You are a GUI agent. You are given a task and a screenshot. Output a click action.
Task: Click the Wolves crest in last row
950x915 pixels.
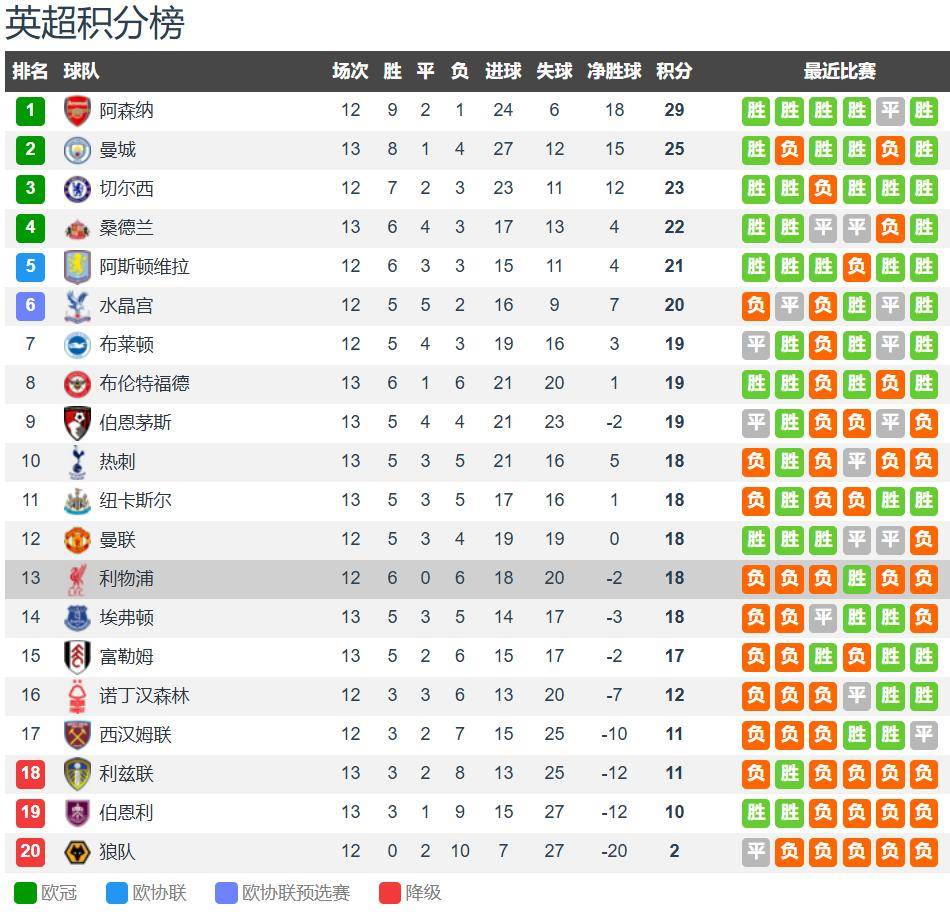77,851
